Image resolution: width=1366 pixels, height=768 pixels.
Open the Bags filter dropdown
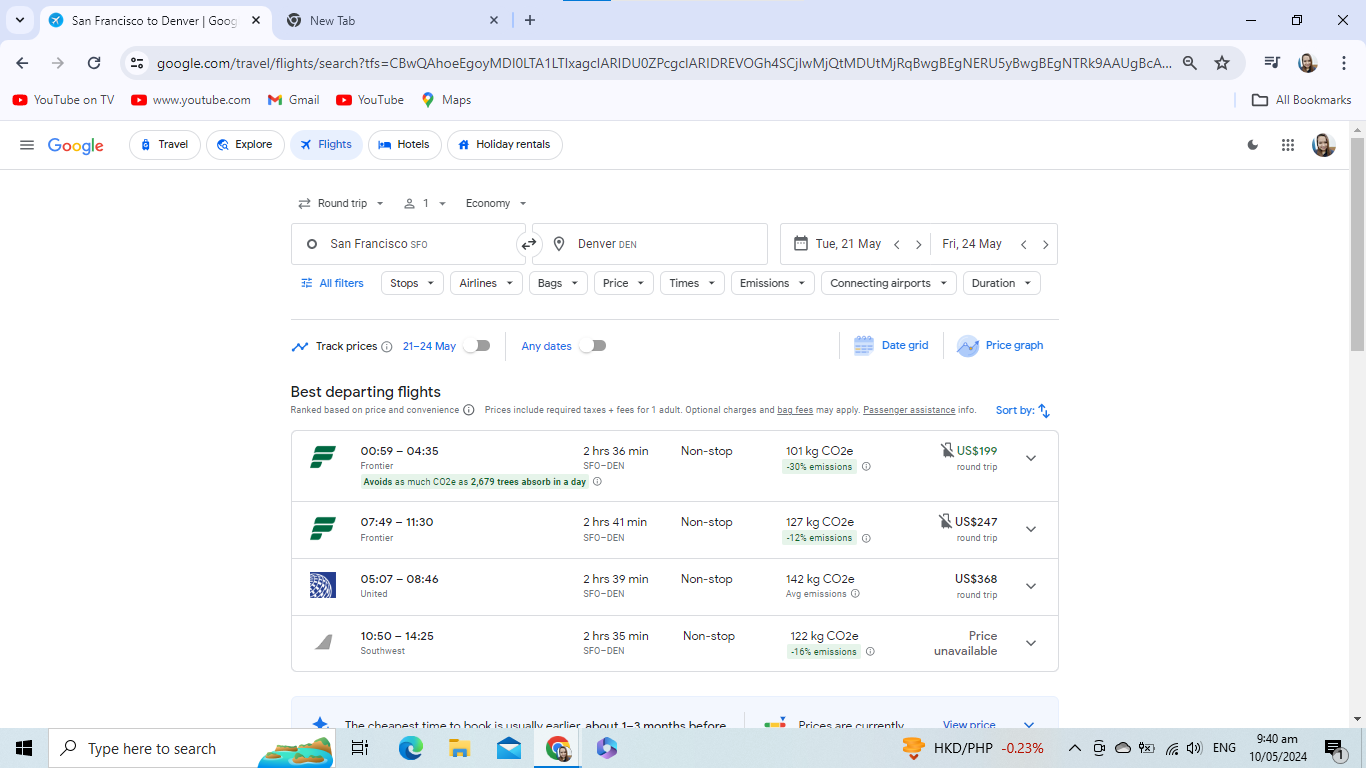tap(558, 284)
